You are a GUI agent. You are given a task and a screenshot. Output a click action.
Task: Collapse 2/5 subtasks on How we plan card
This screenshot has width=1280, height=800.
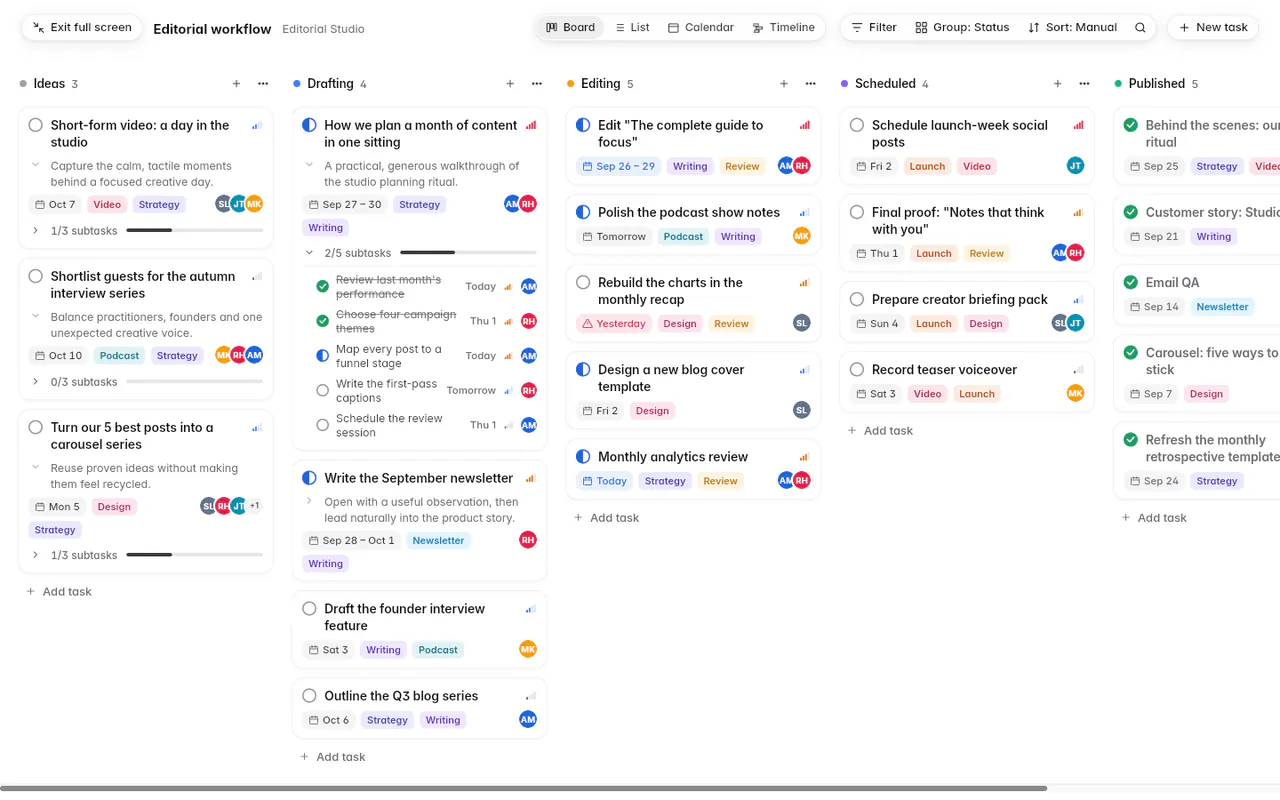(x=310, y=253)
